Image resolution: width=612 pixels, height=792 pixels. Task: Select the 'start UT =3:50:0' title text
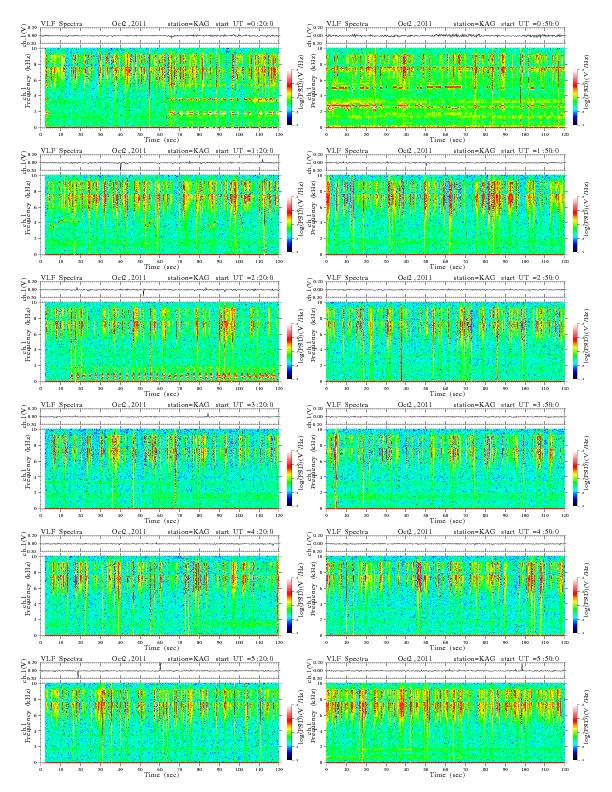coord(531,405)
